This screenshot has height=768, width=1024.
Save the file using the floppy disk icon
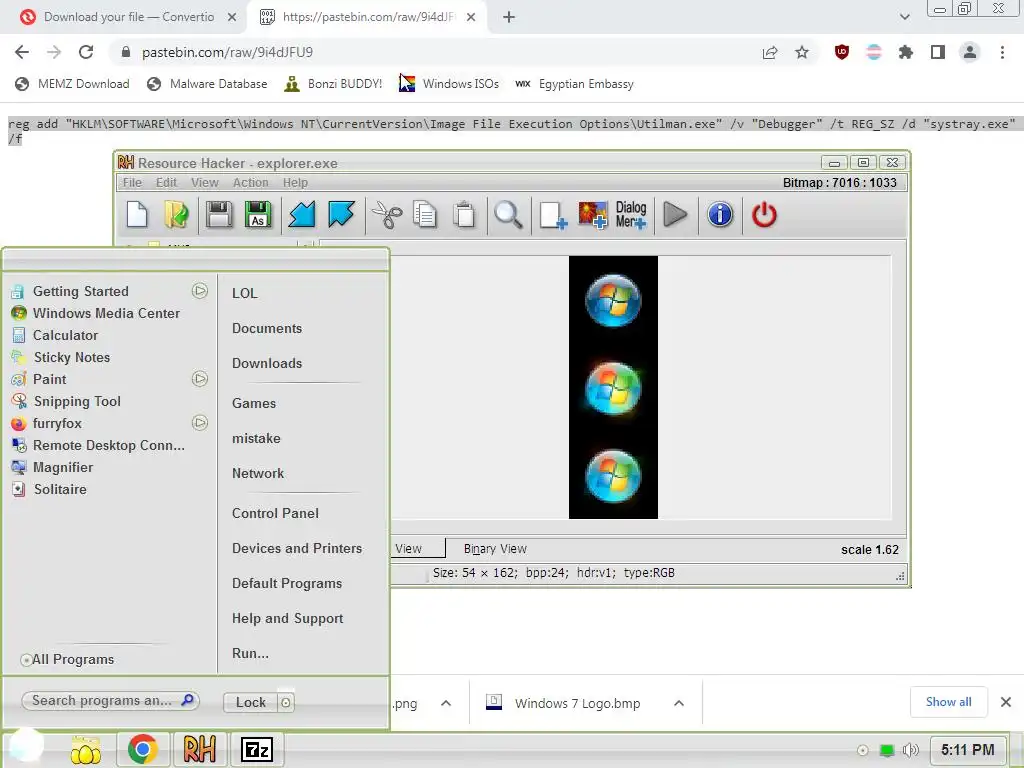pos(219,215)
